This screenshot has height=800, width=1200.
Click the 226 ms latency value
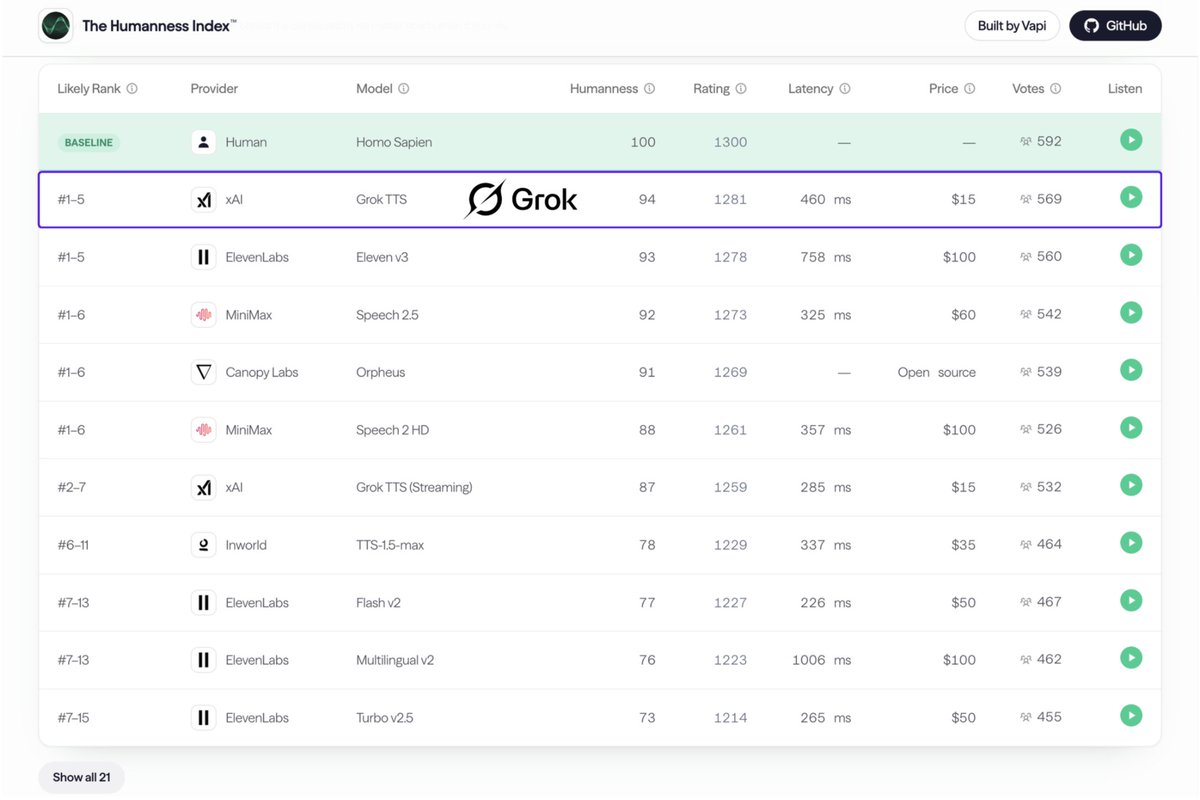pos(826,602)
